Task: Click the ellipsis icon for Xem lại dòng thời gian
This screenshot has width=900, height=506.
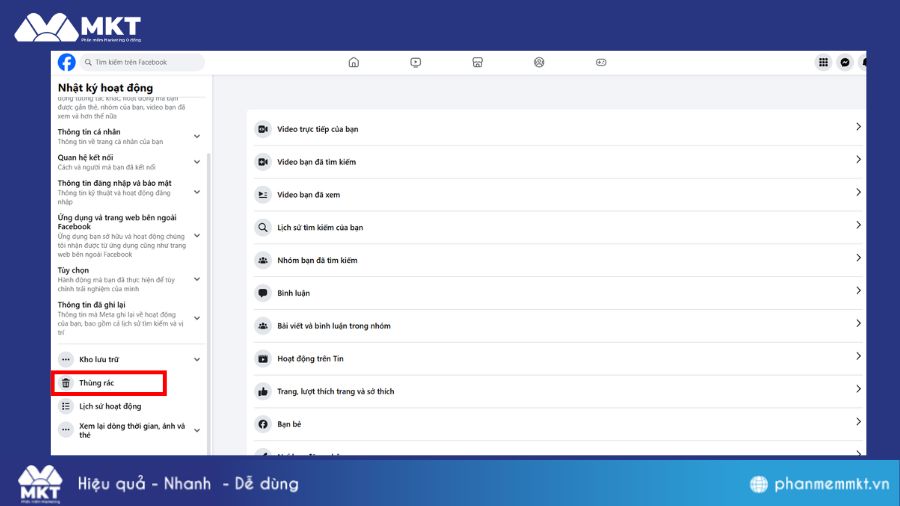Action: 66,430
